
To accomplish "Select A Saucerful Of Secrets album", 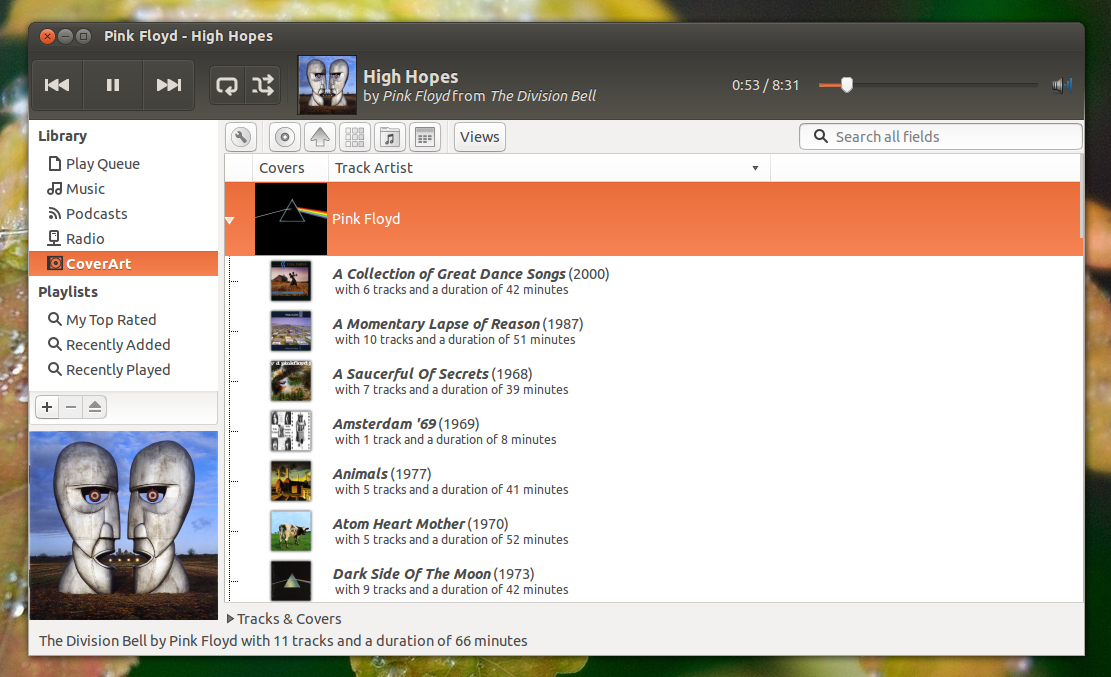I will [x=653, y=381].
